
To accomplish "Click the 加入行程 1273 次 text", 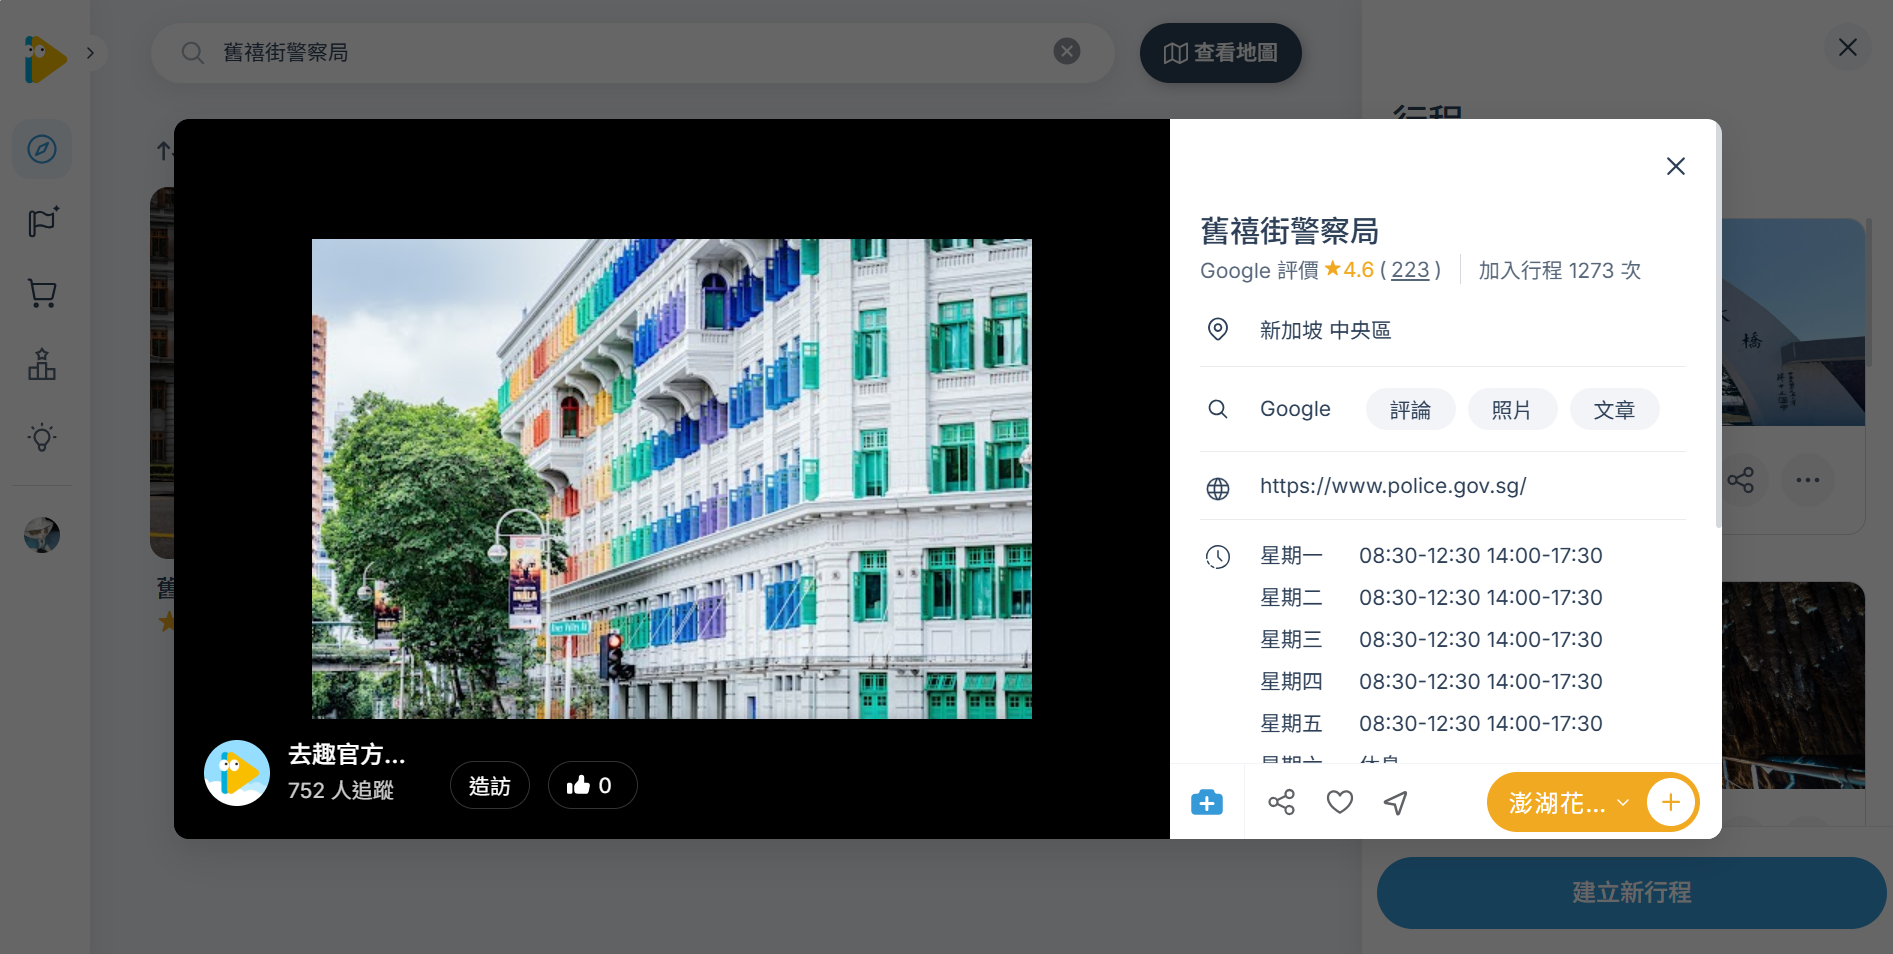I will [x=1560, y=270].
